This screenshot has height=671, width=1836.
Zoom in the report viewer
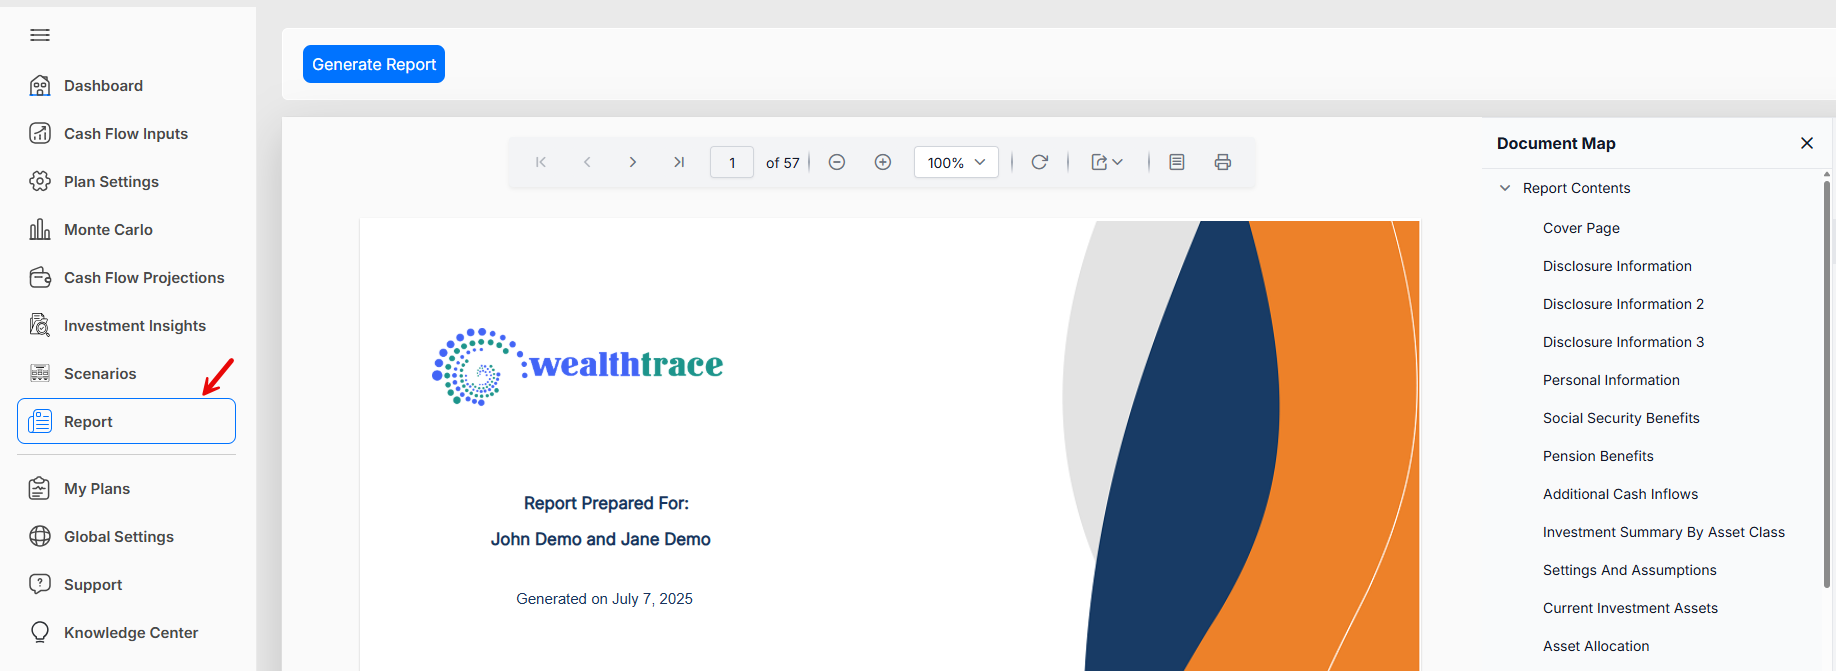[883, 162]
